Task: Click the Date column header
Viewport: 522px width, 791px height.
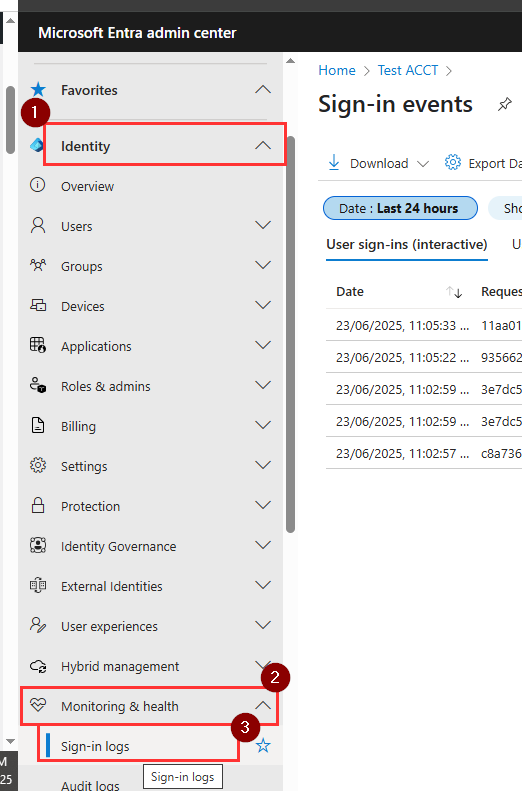Action: click(350, 292)
